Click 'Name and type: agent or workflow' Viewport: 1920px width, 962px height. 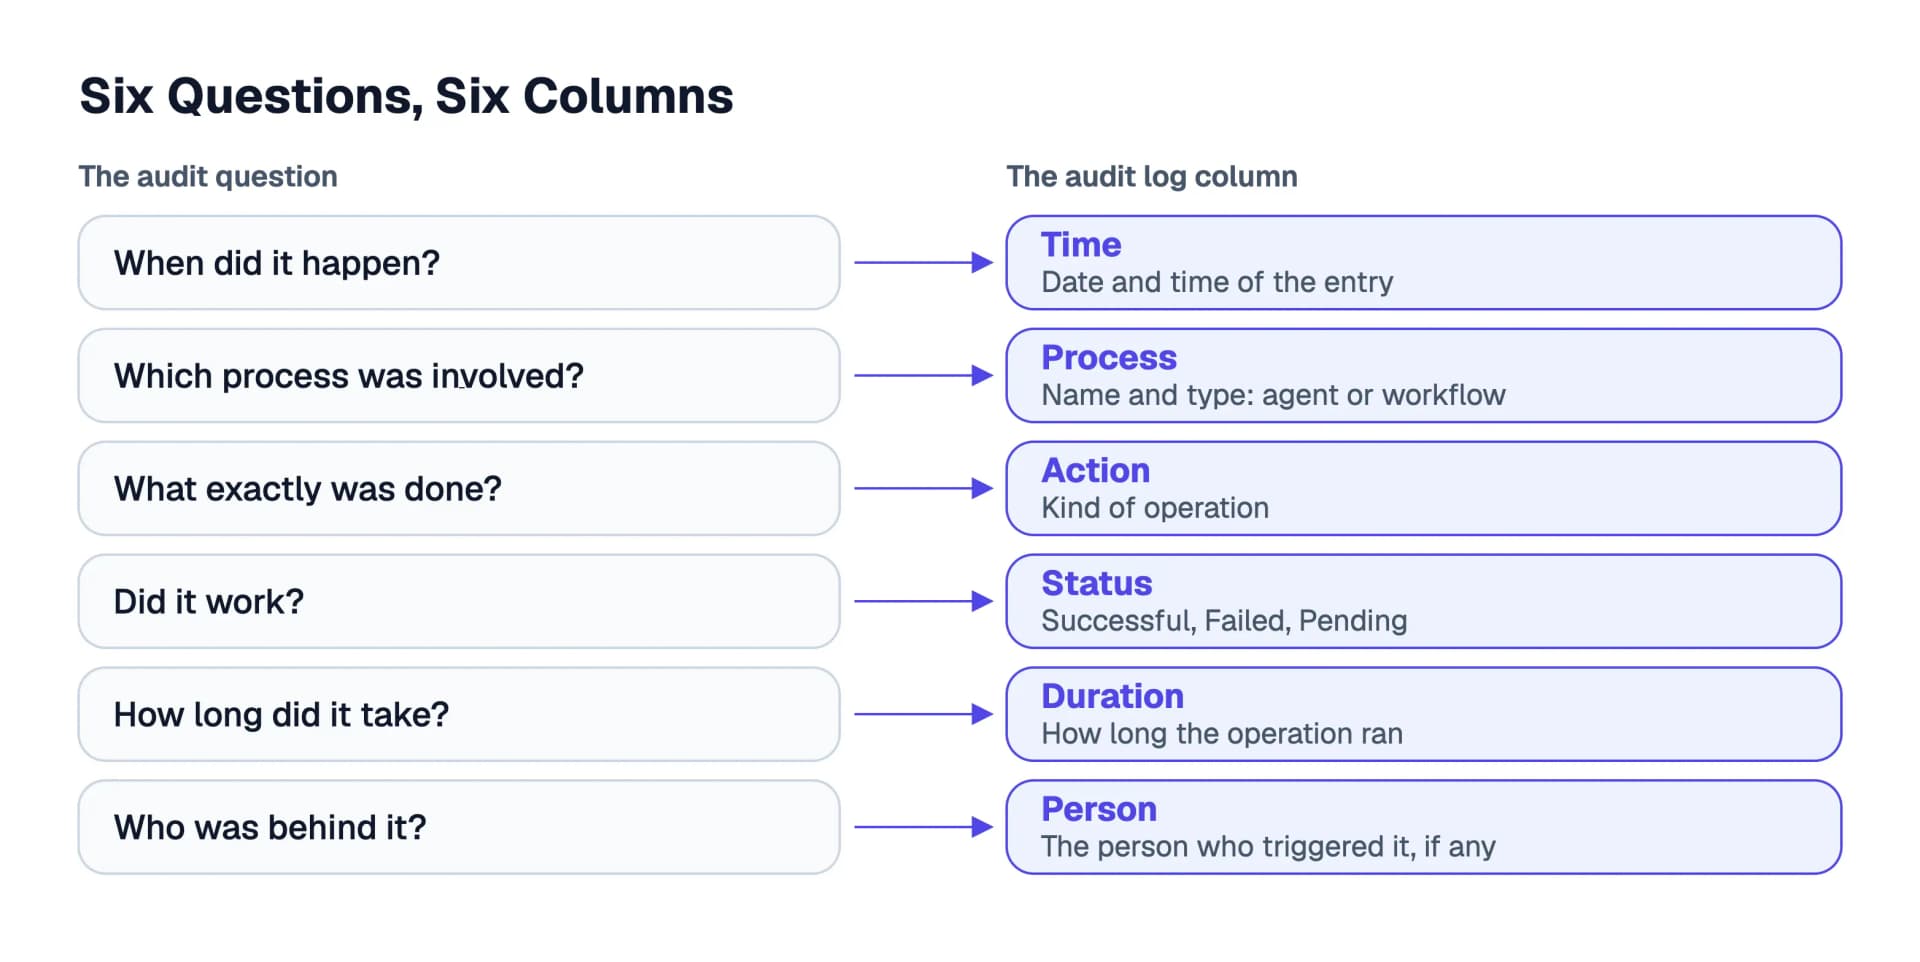(x=1273, y=396)
